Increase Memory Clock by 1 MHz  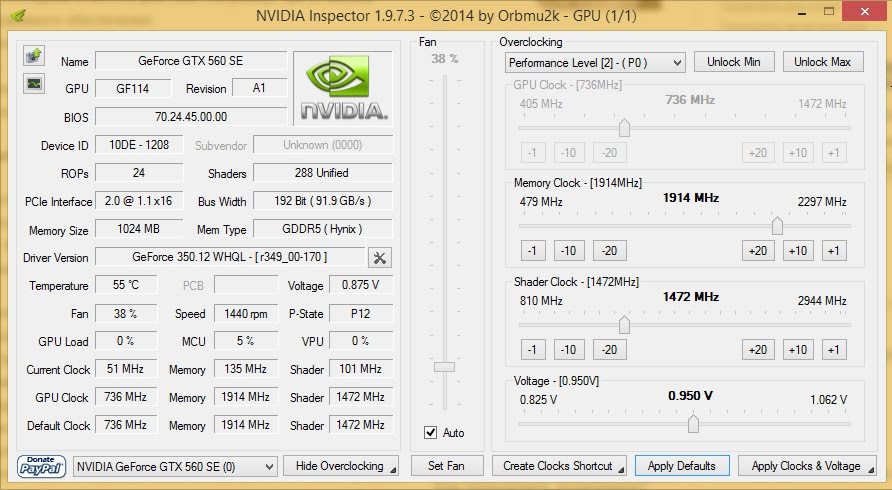pos(833,251)
